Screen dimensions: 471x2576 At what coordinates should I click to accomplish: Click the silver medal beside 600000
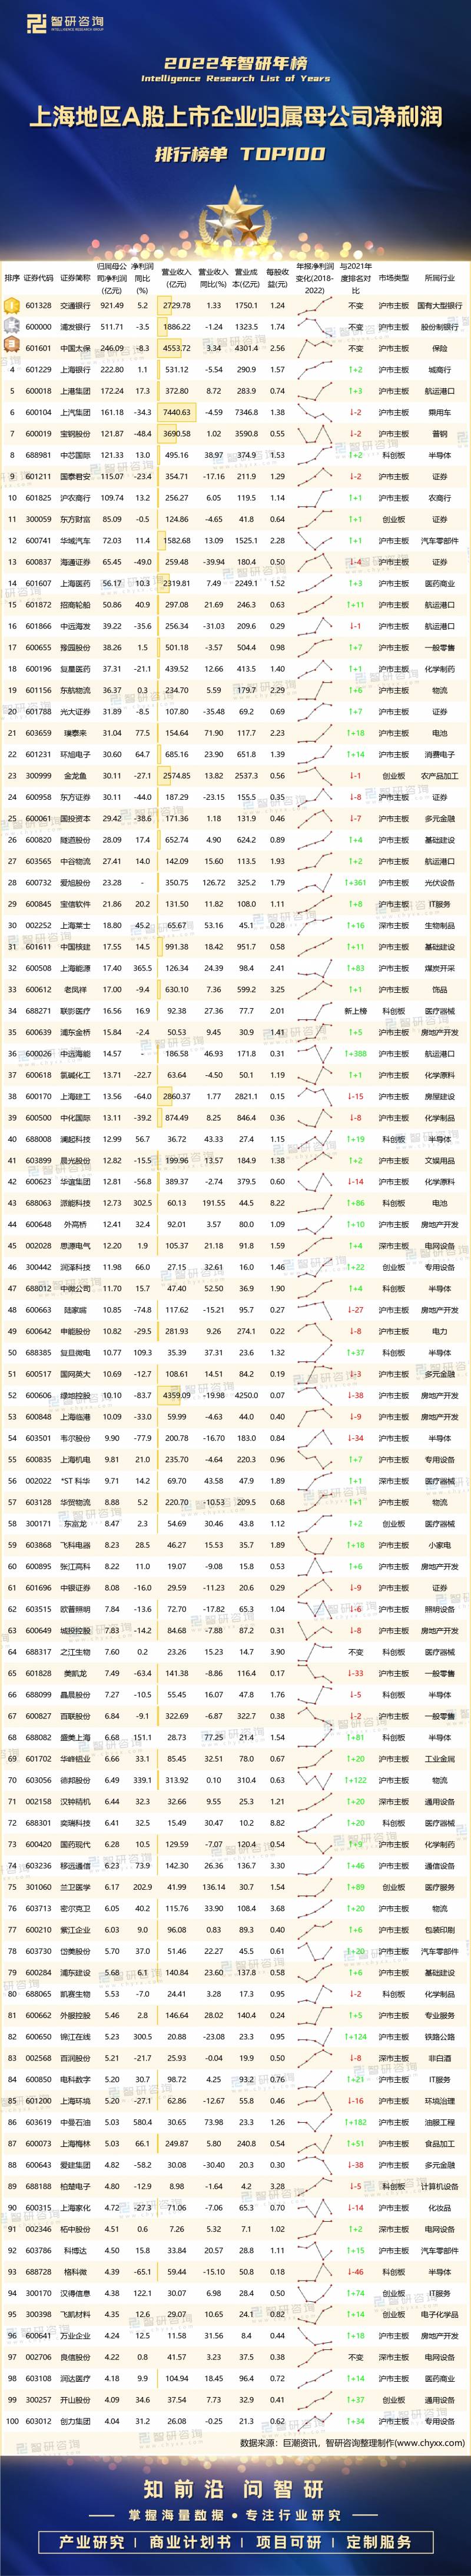[12, 326]
